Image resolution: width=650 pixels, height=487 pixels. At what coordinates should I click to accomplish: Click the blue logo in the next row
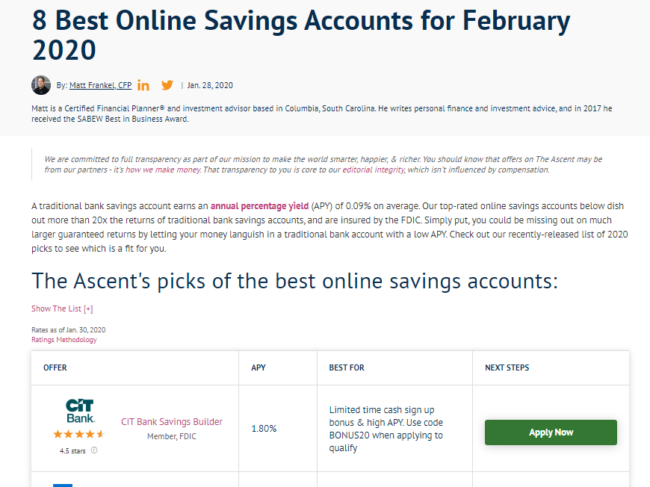pos(63,485)
